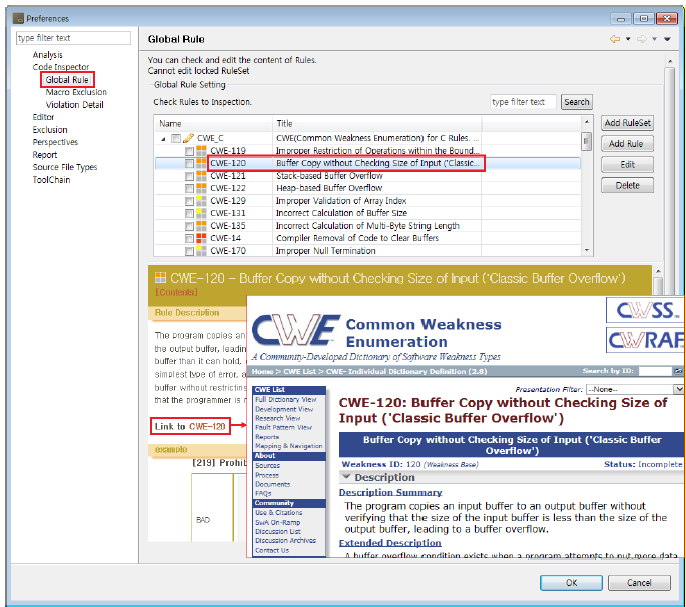Screen dimensions: 686x607
Task: Click the Preferences window title icon
Action: pyautogui.click(x=18, y=18)
